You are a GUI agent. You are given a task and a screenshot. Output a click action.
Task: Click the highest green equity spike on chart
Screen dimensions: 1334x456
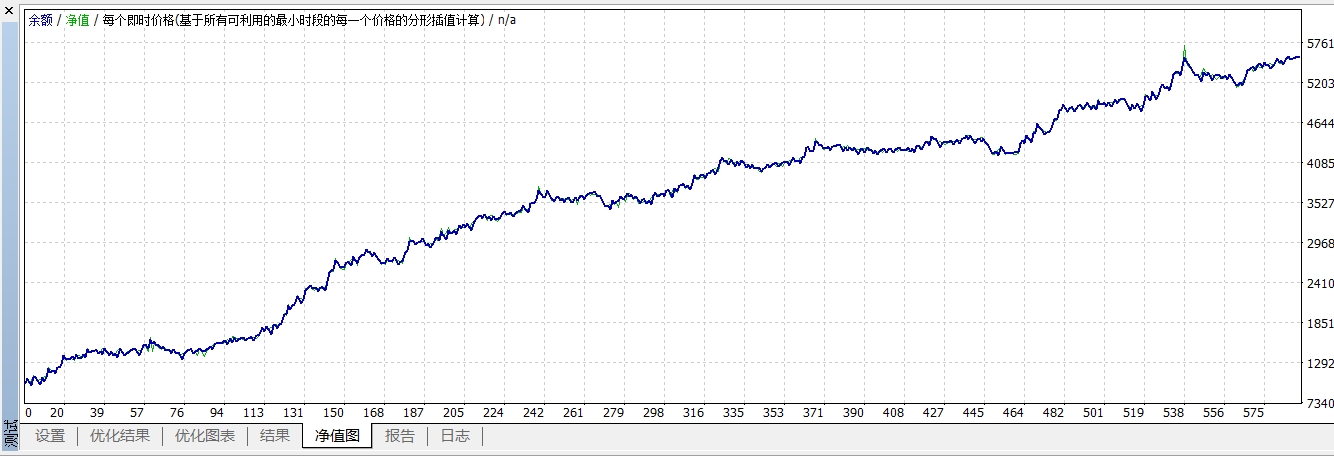(1184, 48)
